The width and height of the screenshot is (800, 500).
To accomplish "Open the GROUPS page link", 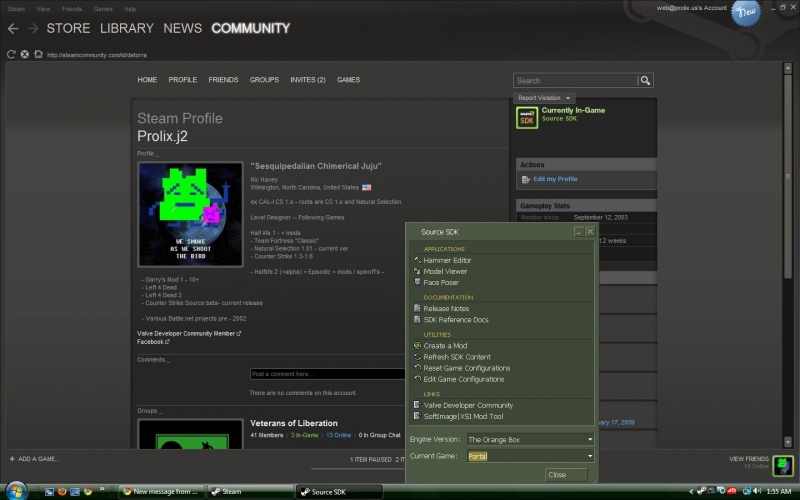I will coord(264,80).
